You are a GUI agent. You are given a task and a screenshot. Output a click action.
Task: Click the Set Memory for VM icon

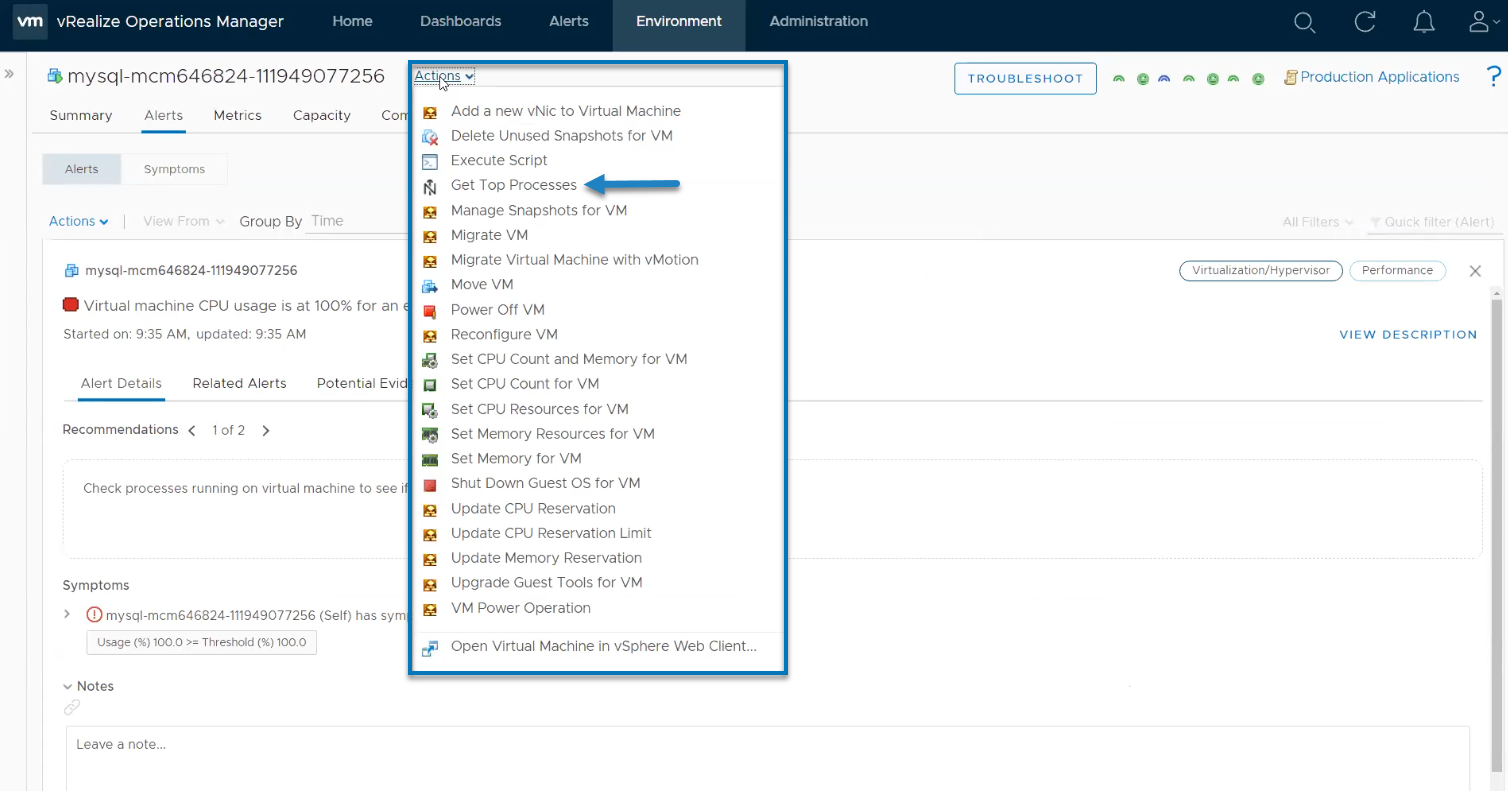click(x=430, y=459)
